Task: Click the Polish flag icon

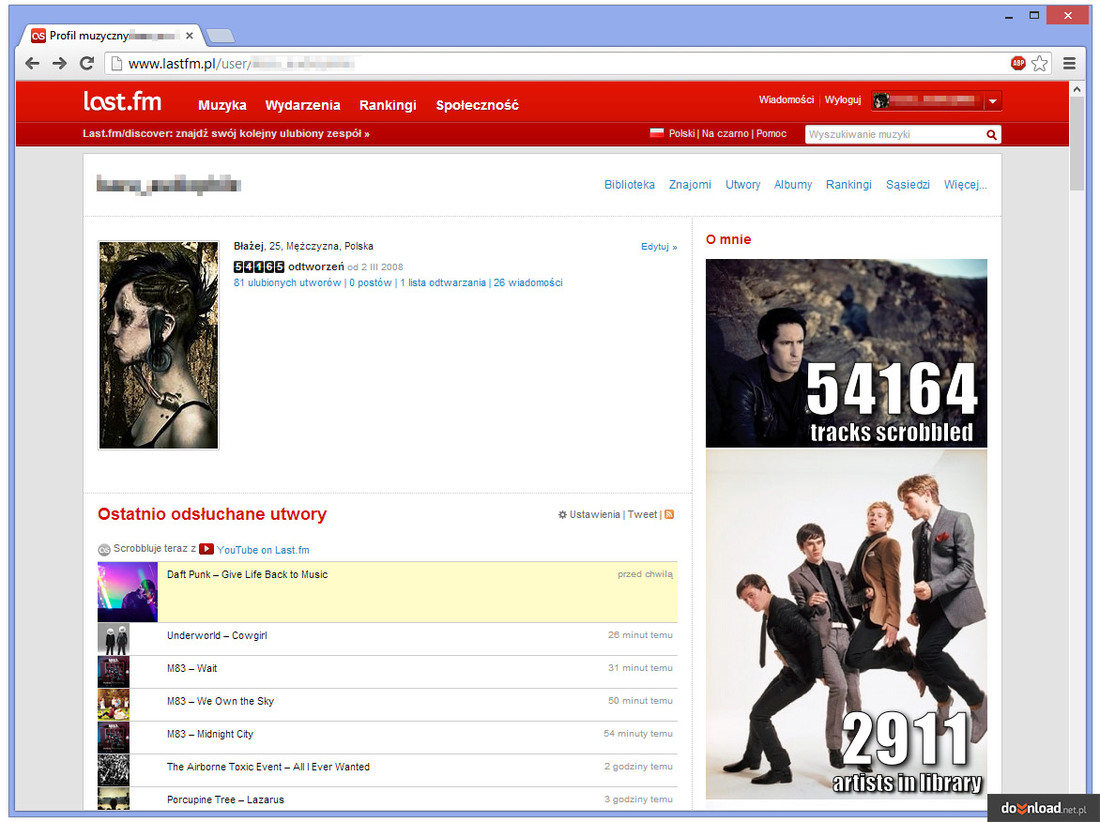Action: [x=657, y=133]
